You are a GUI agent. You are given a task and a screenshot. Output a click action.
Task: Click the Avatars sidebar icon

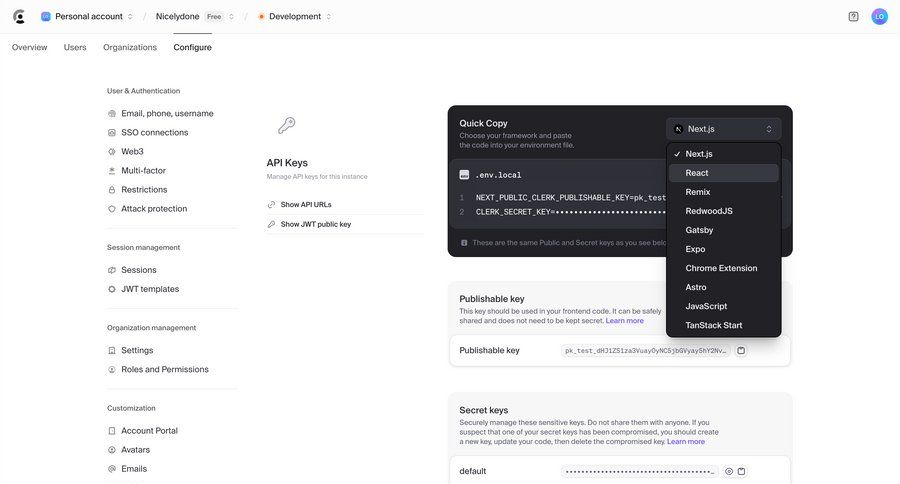[x=112, y=450]
